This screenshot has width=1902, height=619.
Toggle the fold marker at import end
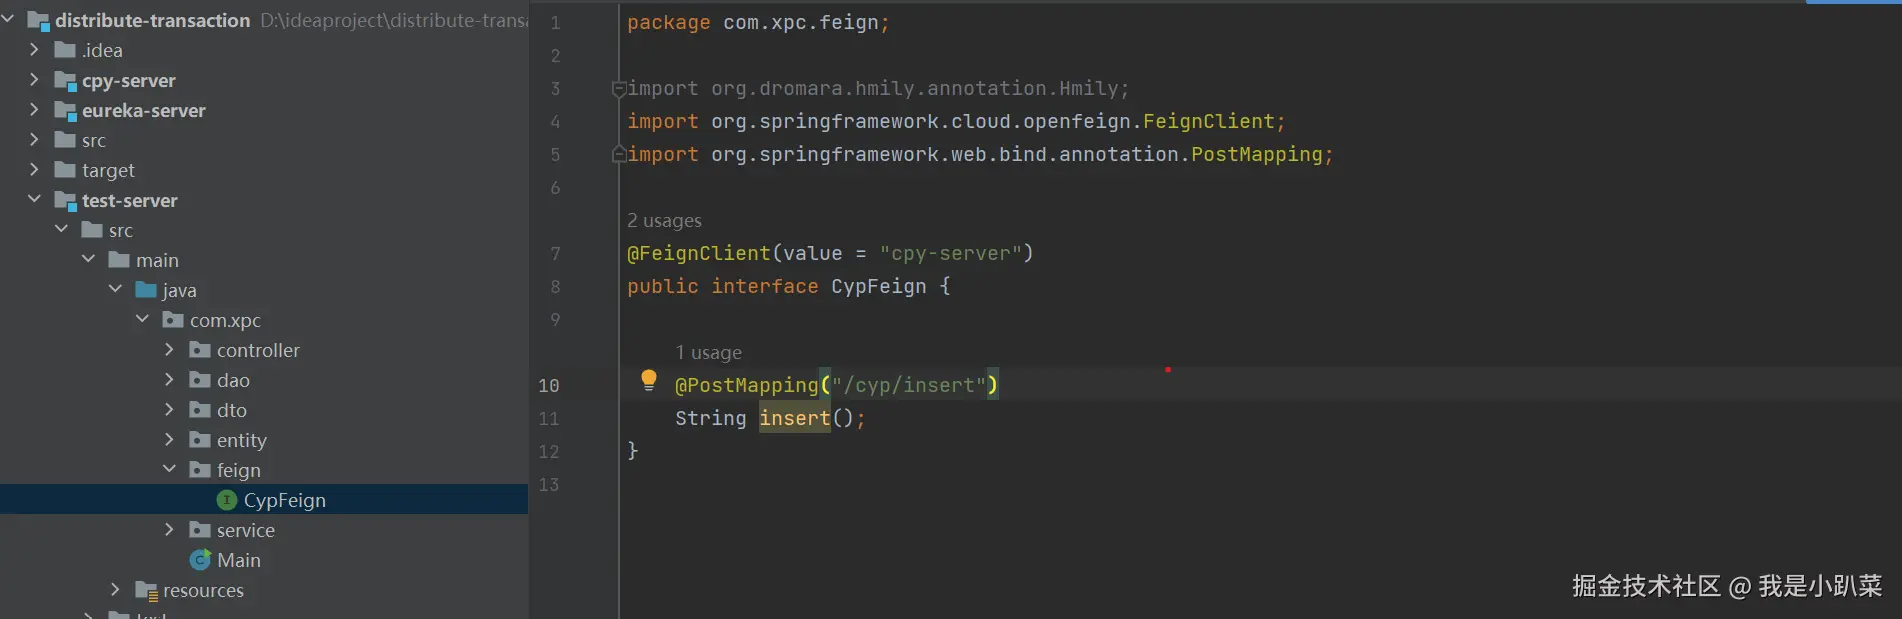point(619,155)
